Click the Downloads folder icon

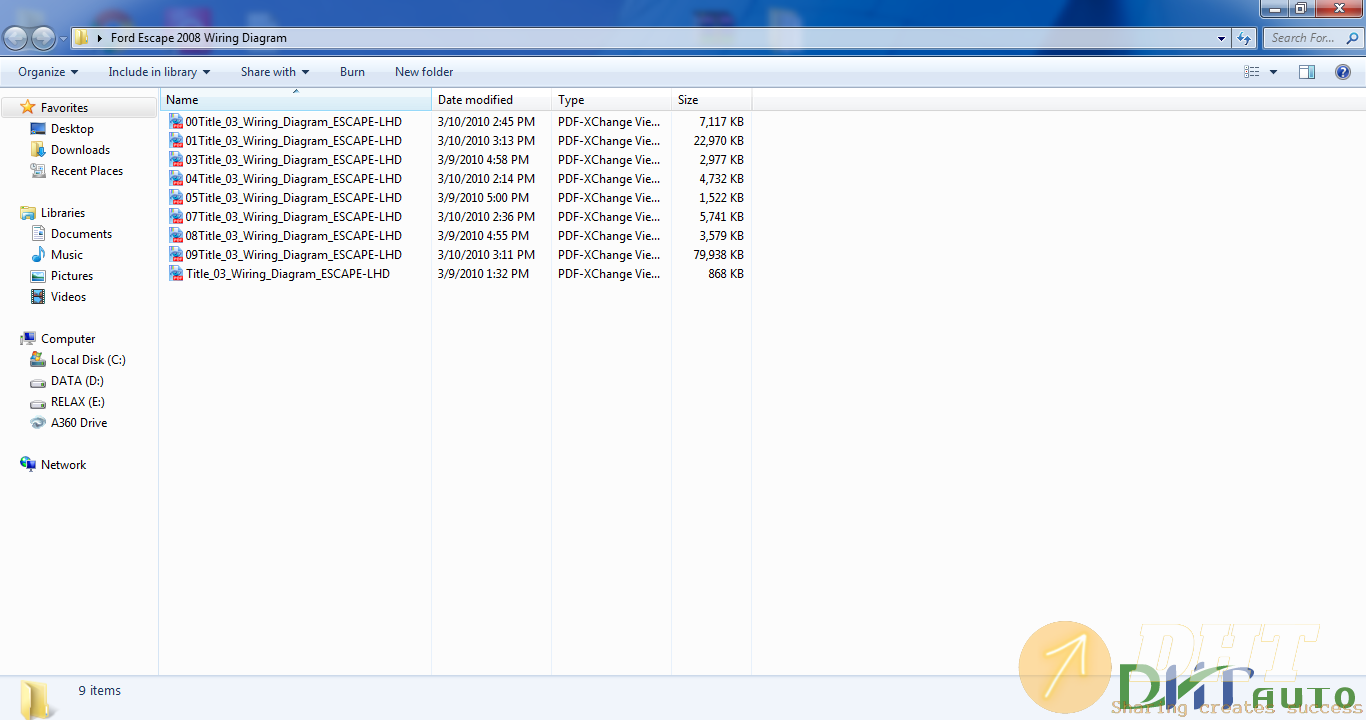click(38, 149)
